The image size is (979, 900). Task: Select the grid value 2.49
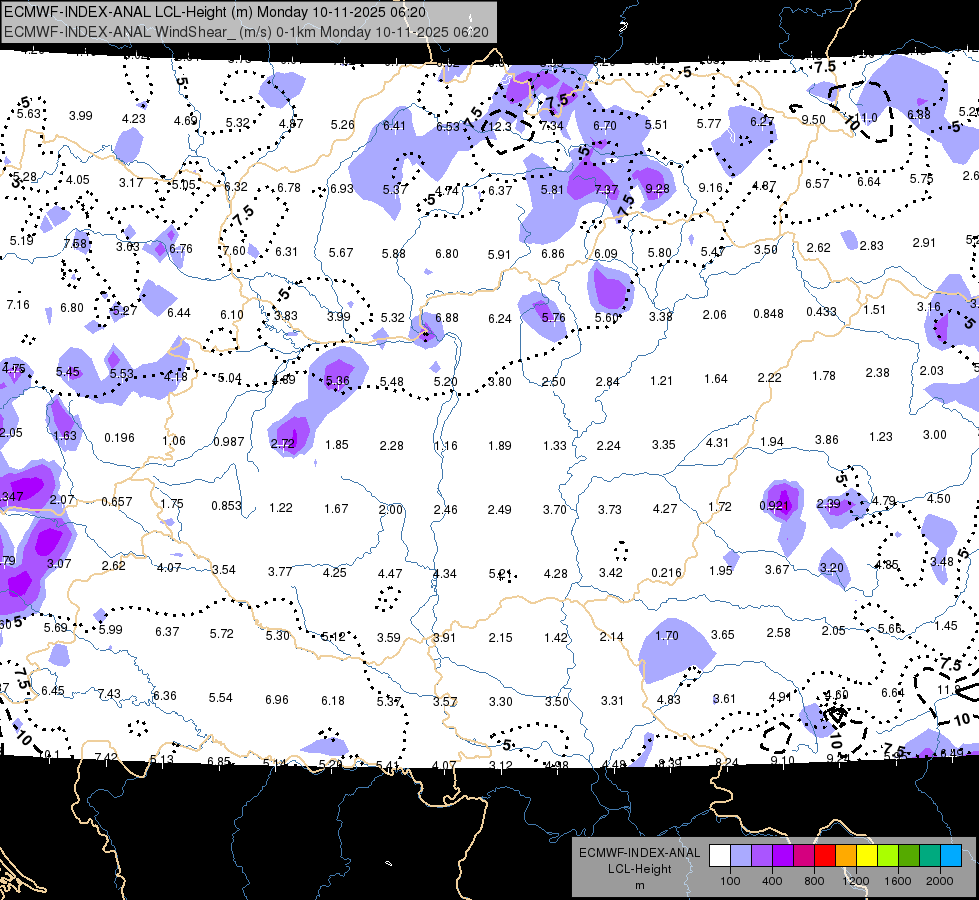coord(499,510)
